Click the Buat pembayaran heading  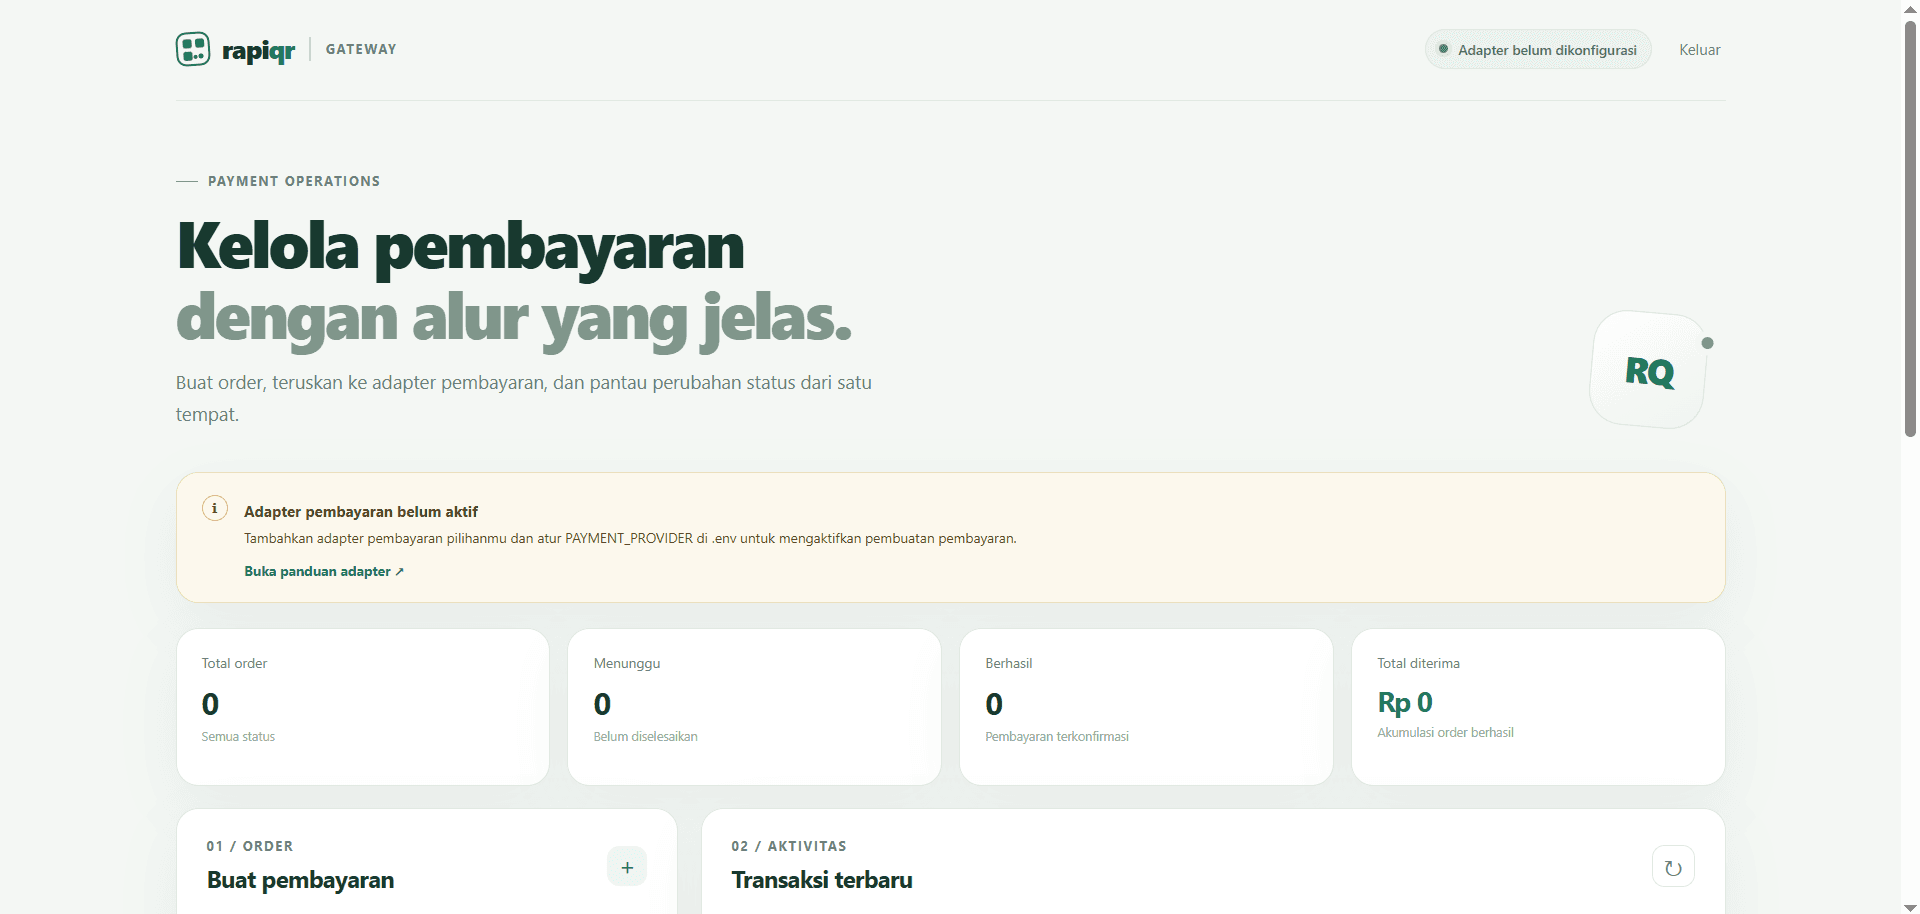coord(300,880)
